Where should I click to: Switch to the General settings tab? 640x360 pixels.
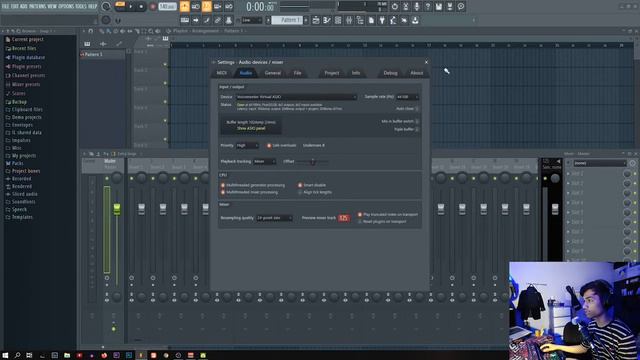(x=273, y=73)
